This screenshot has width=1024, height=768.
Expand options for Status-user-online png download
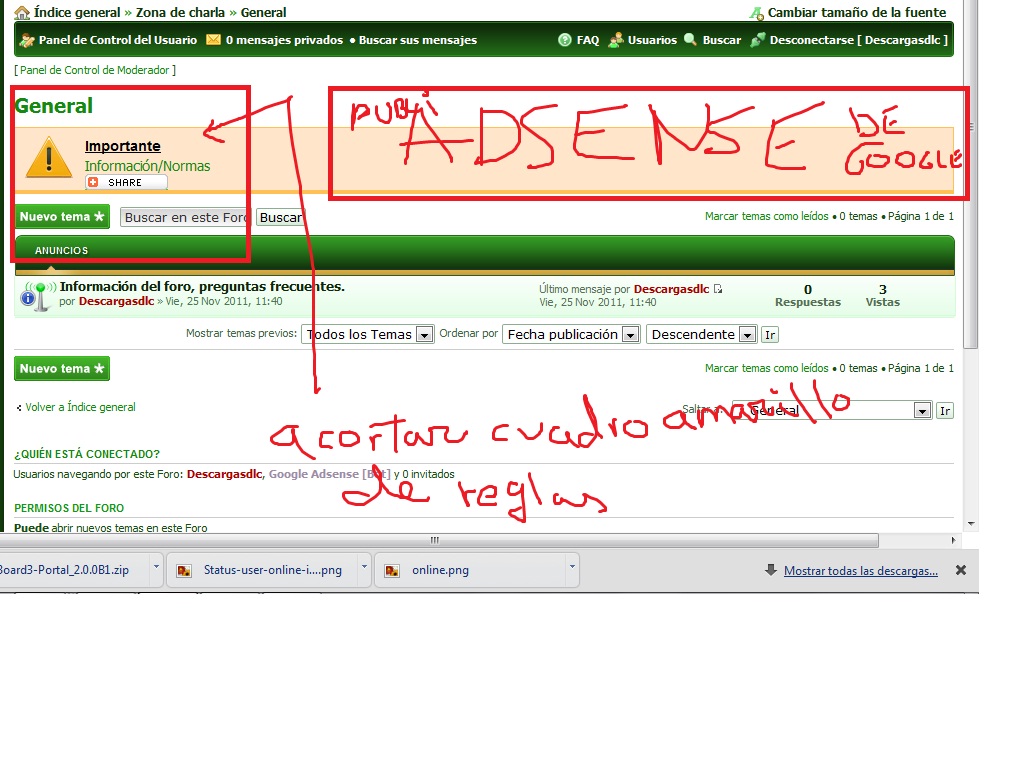[364, 567]
